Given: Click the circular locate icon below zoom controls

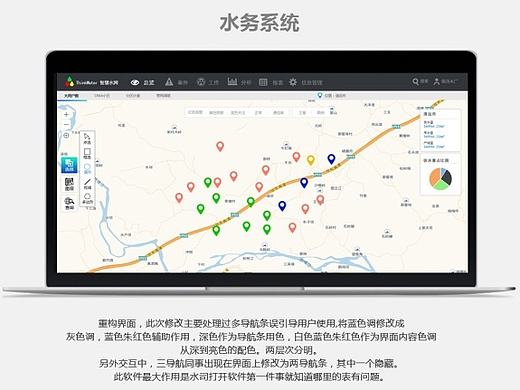Looking at the screenshot, I should click(x=66, y=135).
